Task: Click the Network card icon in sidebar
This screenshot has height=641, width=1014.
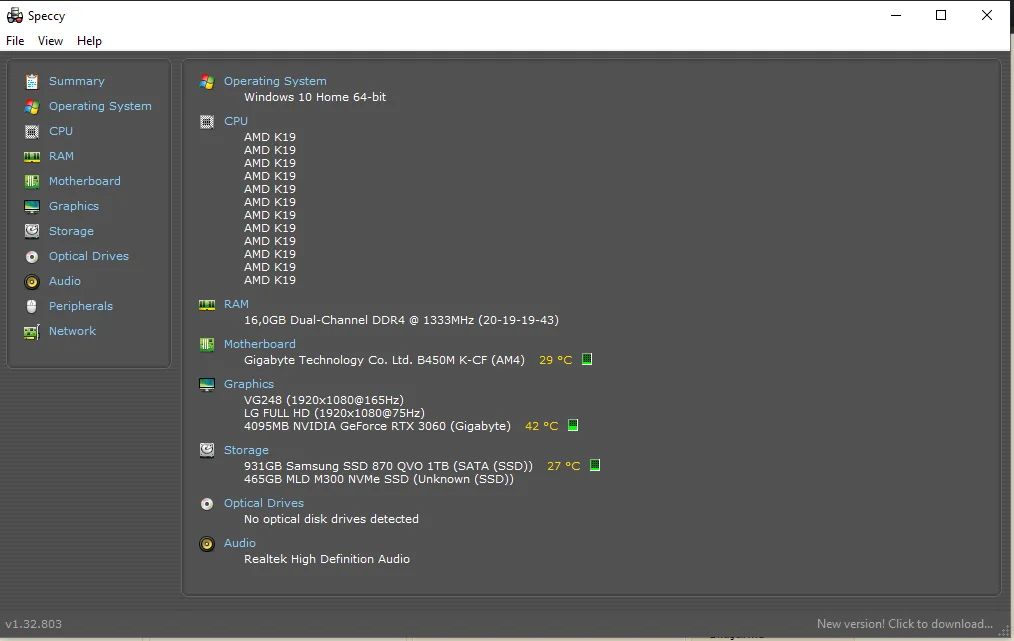Action: (x=32, y=332)
